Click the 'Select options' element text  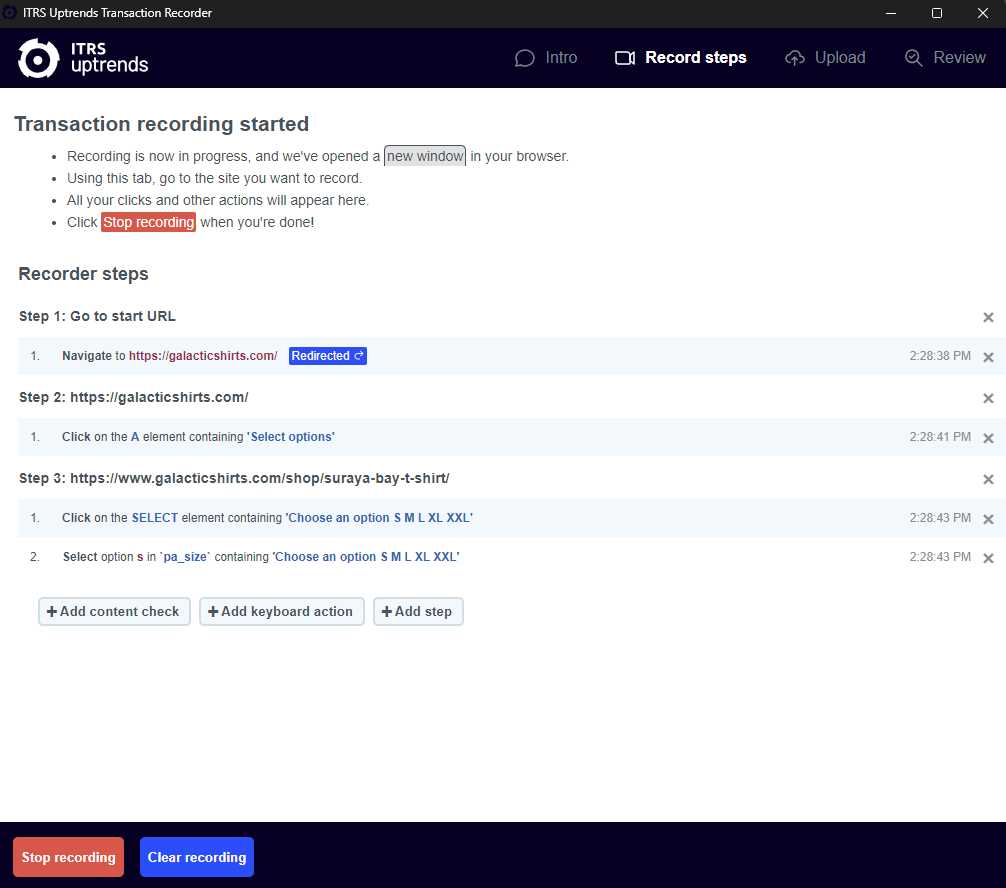tap(291, 437)
